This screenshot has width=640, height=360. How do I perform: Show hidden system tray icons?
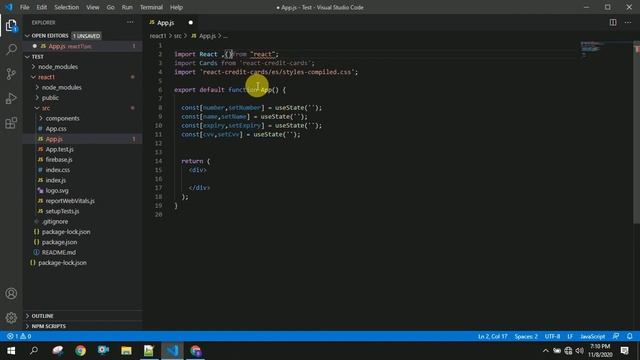(x=545, y=351)
